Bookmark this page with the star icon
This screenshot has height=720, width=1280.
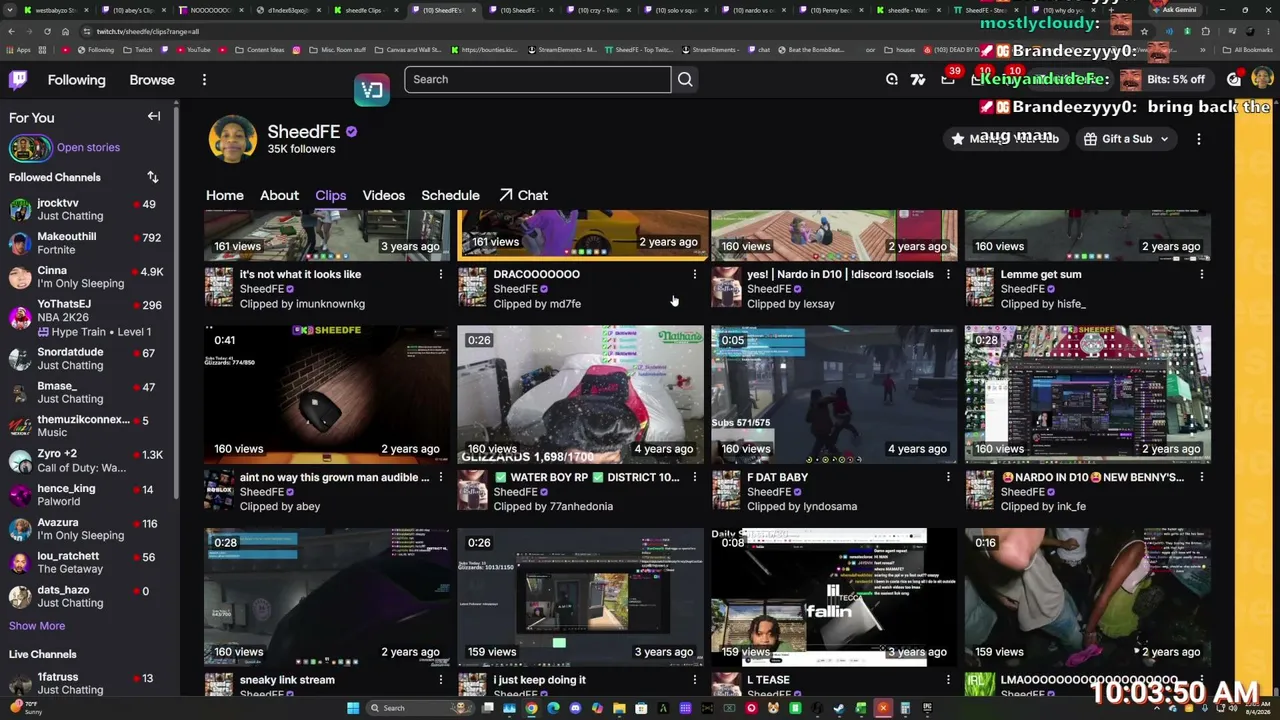tap(1144, 31)
